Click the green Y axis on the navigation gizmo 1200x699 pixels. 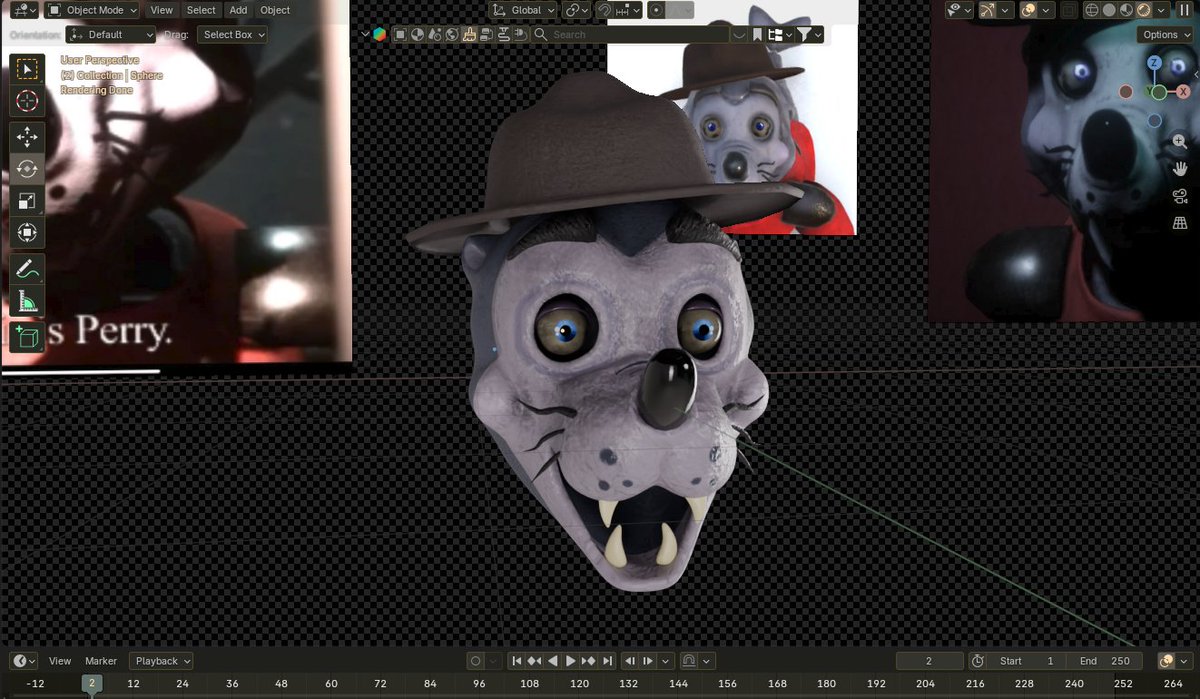[x=1158, y=92]
